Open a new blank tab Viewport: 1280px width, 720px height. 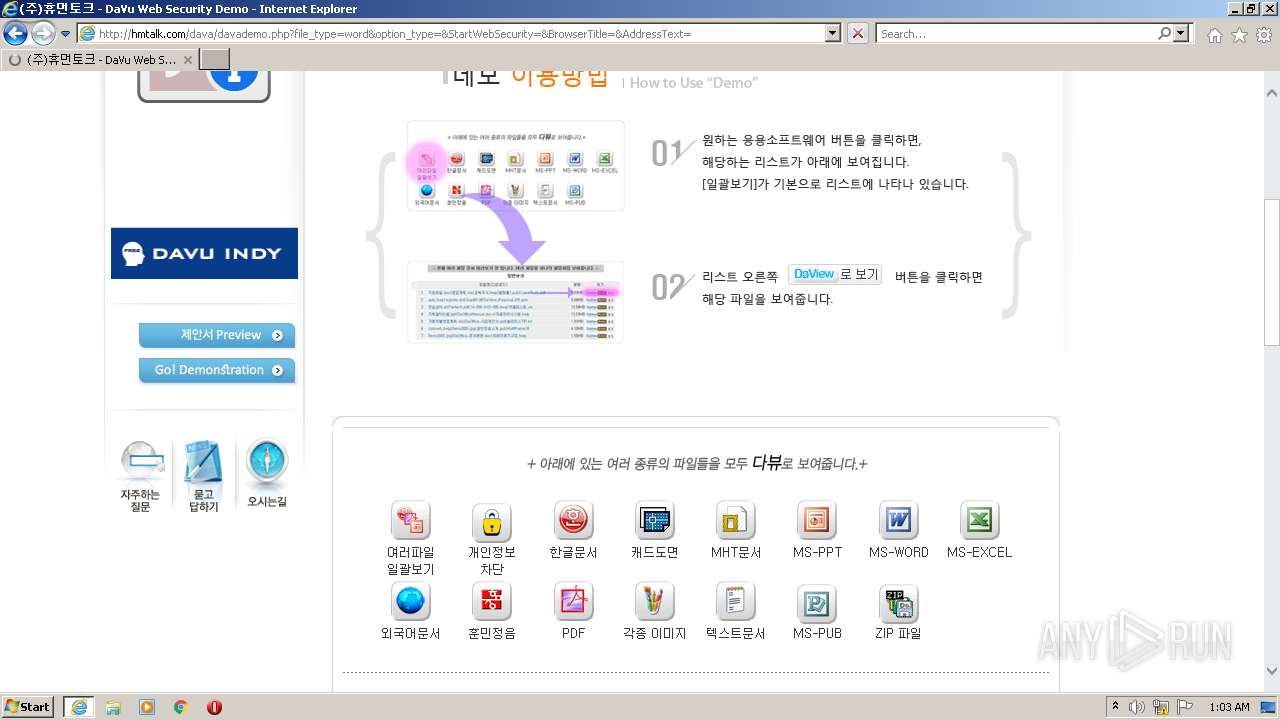pyautogui.click(x=215, y=59)
